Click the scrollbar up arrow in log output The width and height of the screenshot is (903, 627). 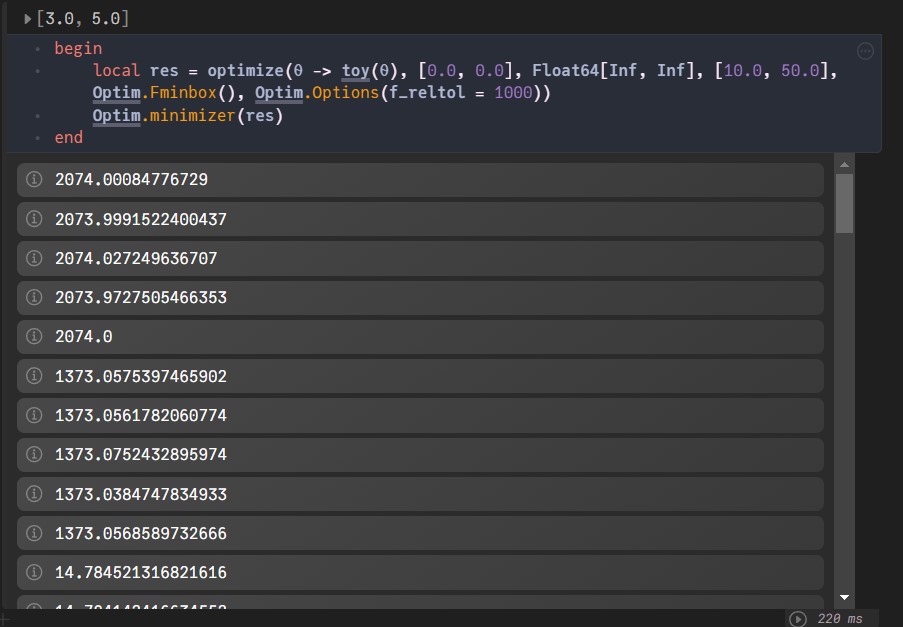(x=844, y=165)
